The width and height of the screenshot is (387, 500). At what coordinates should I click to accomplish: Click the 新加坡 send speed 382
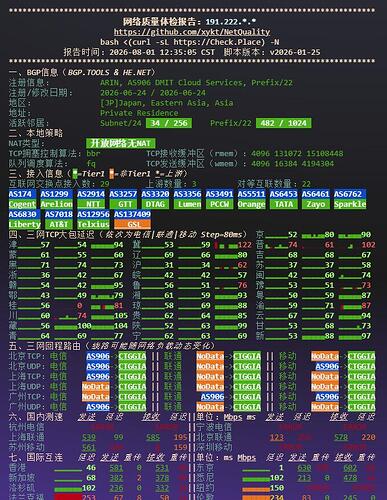[x=116, y=478]
